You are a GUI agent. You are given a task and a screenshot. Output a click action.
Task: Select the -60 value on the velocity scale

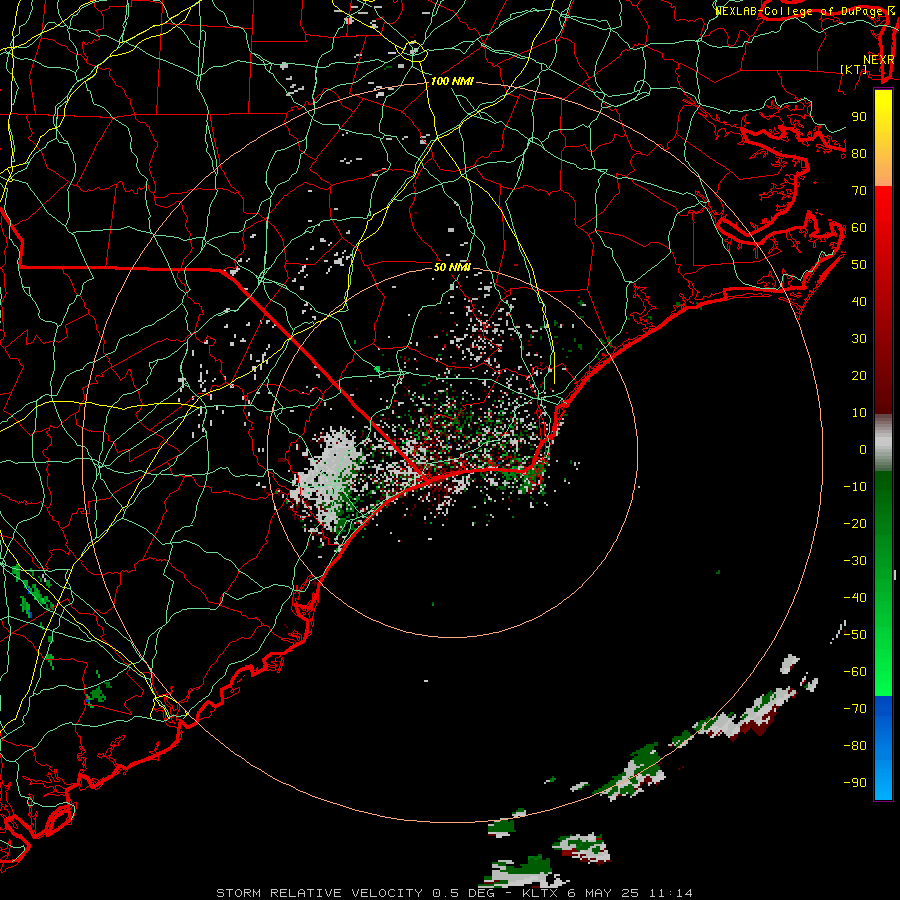click(855, 672)
